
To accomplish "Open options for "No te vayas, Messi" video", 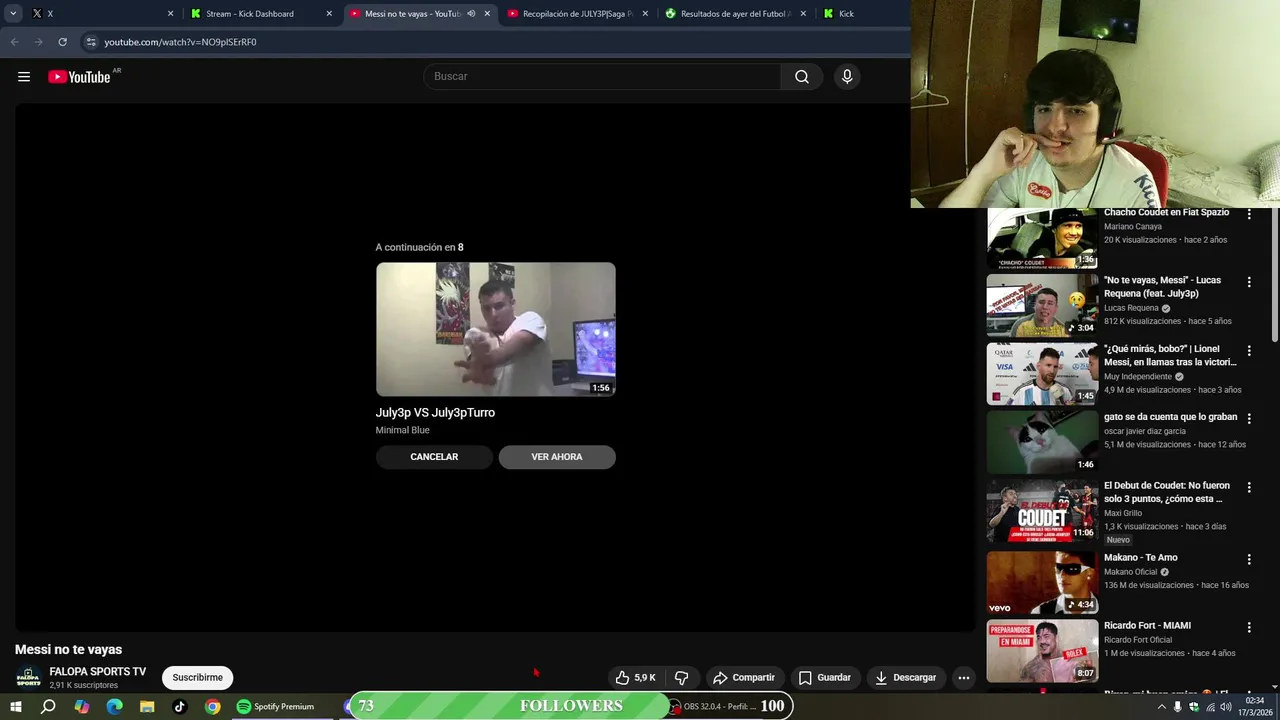I will click(1249, 282).
